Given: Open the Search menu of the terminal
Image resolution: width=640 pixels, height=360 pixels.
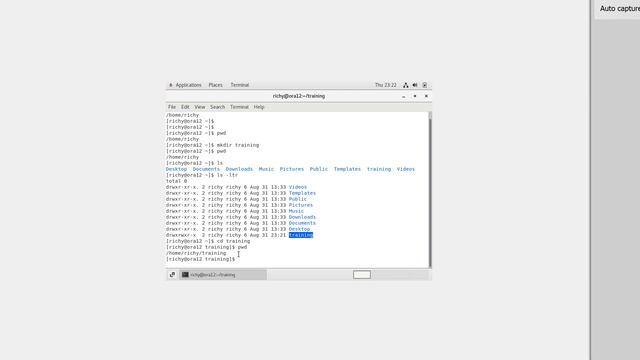Looking at the screenshot, I should tap(218, 107).
